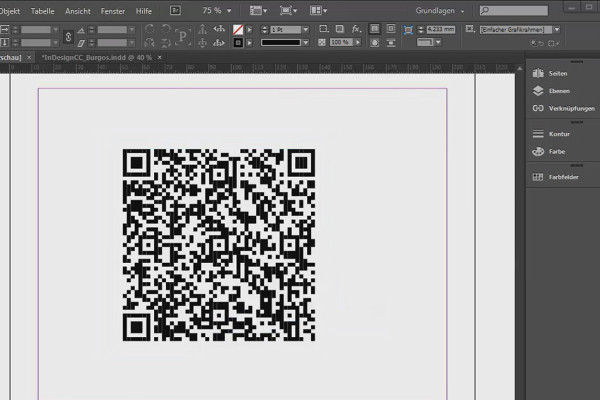The image size is (600, 400).
Task: Click the object style icon
Action: tap(470, 29)
